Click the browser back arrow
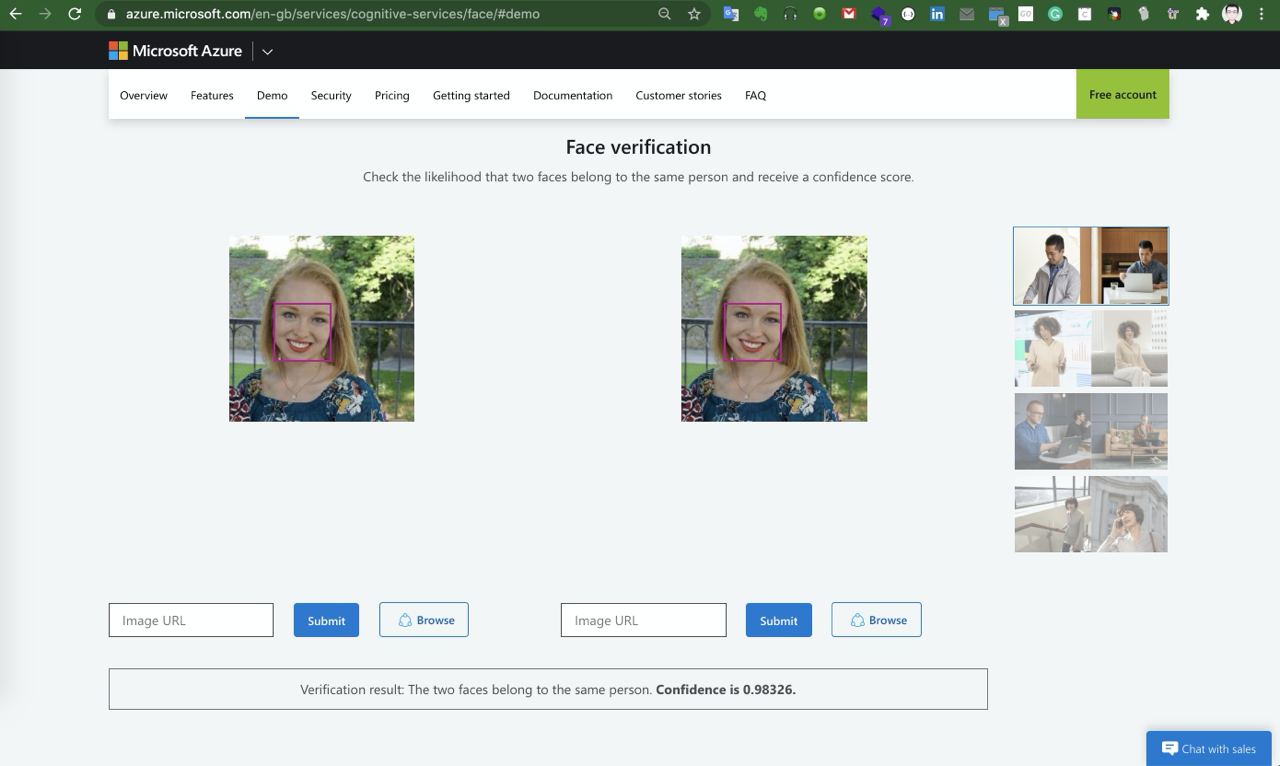 click(15, 14)
